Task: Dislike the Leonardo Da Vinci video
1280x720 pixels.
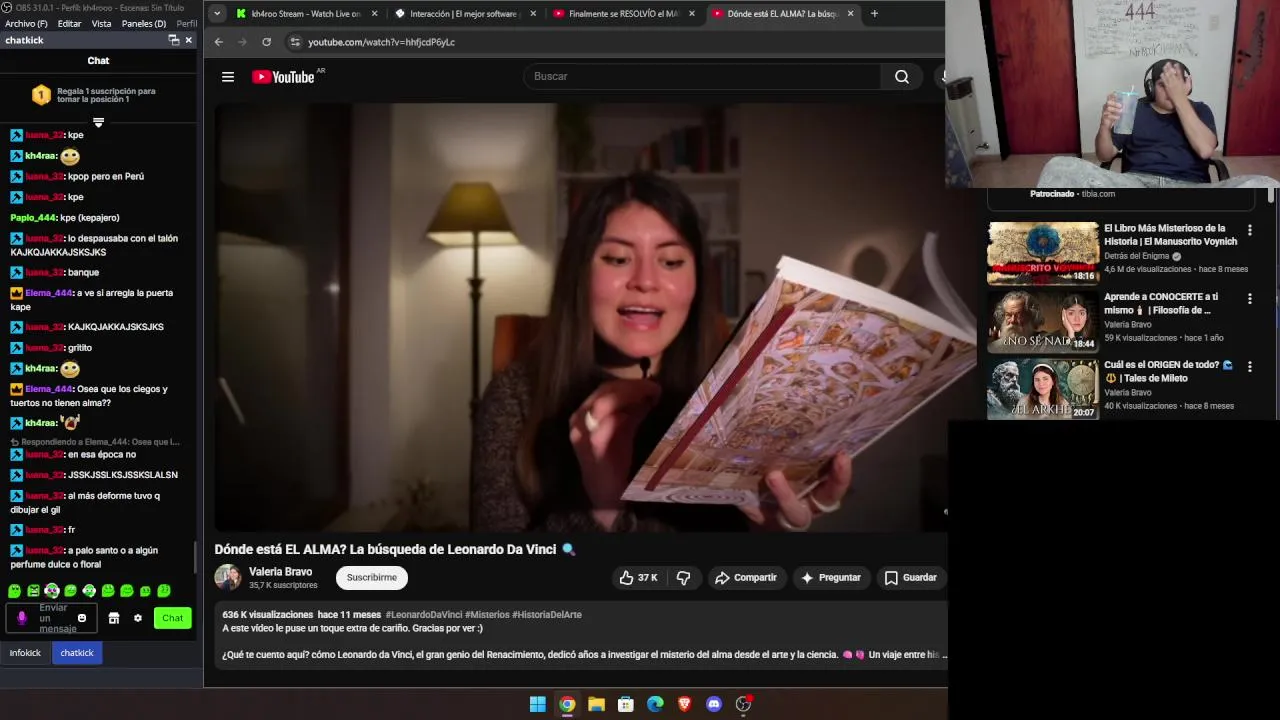Action: (684, 578)
